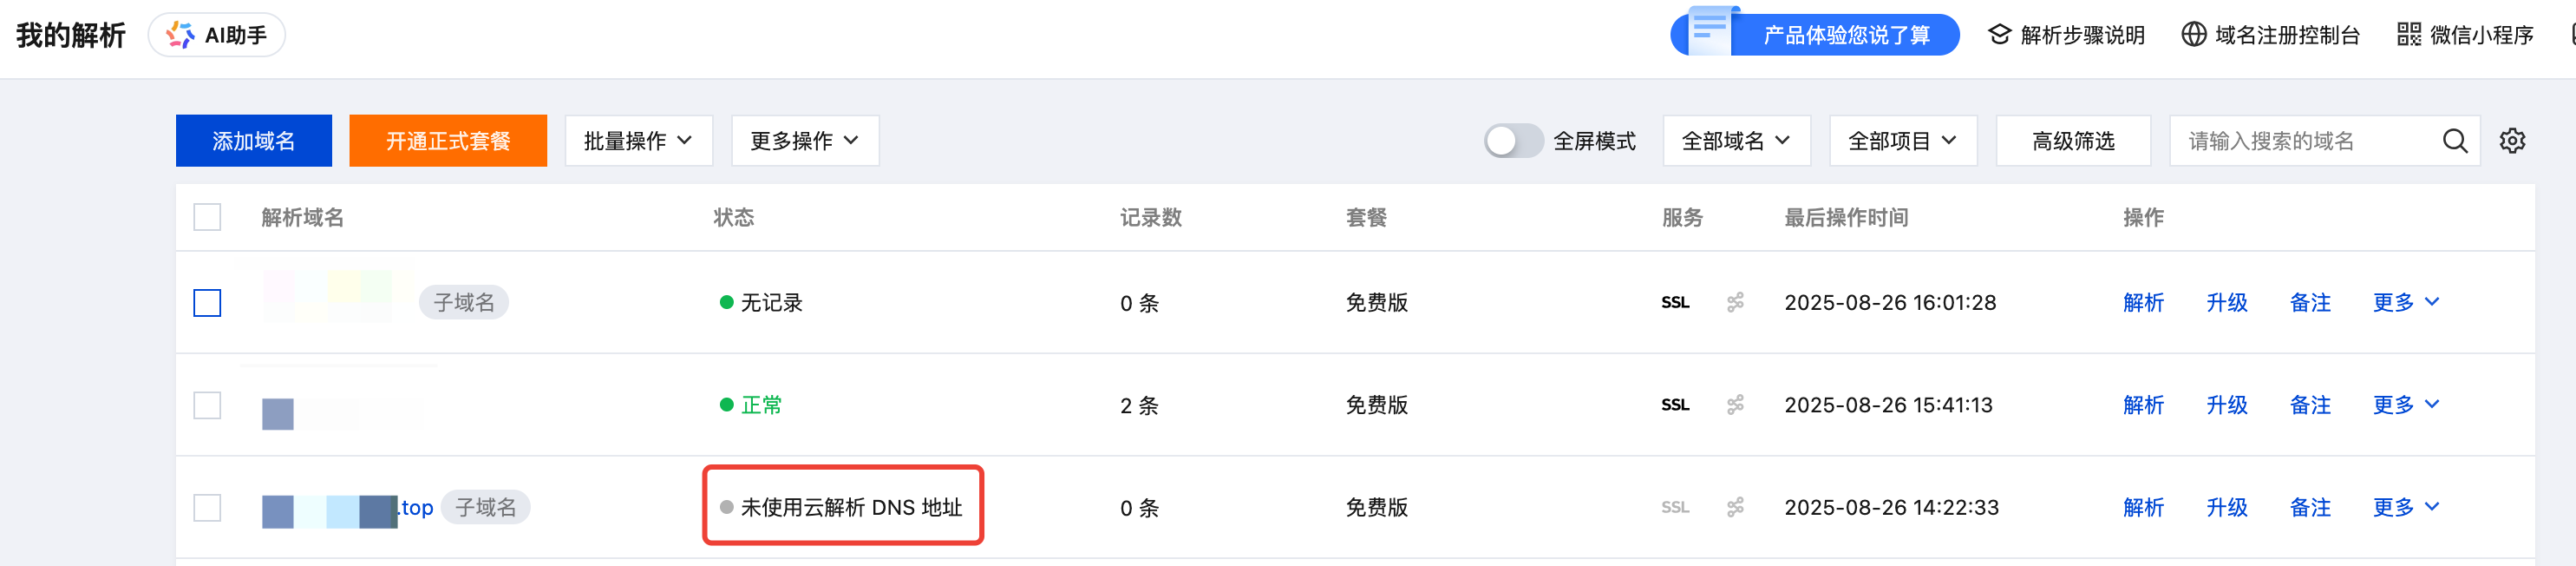Check the checkbox for the .top domain
Screen dimensions: 2576x566
(207, 508)
